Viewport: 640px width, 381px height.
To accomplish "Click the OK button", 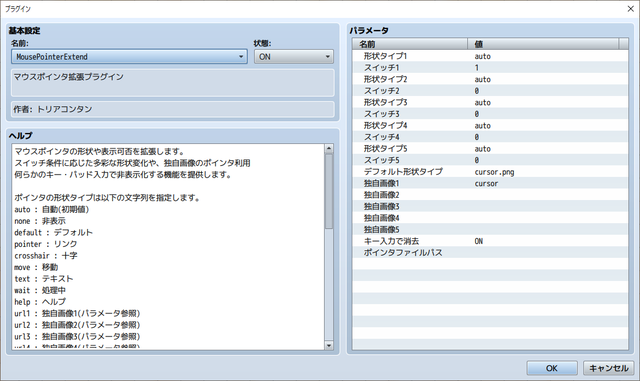I will [551, 368].
